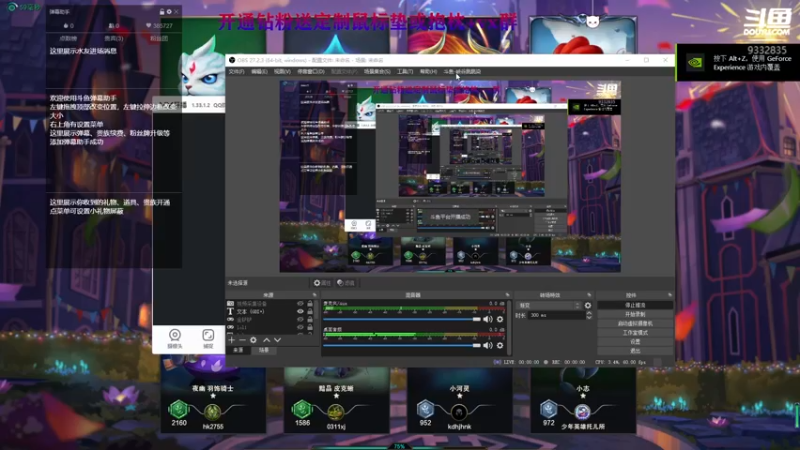Toggle eye icon of third source row
Viewport: 800px width, 450px height.
pyautogui.click(x=300, y=319)
